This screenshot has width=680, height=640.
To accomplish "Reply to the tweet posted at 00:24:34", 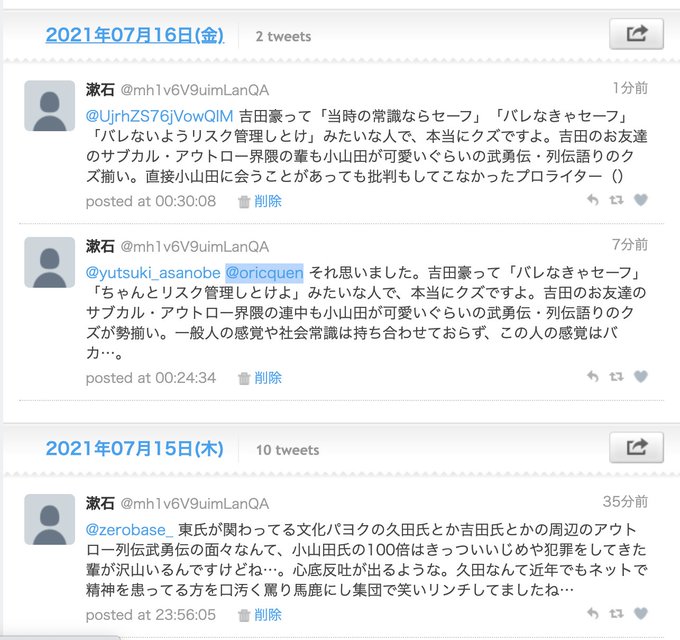I will (593, 376).
